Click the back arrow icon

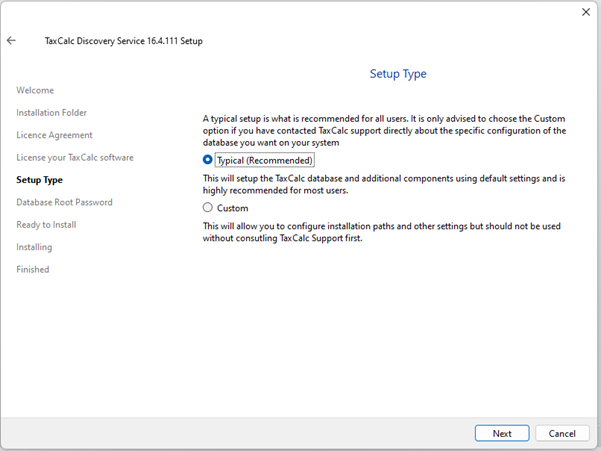pyautogui.click(x=11, y=41)
